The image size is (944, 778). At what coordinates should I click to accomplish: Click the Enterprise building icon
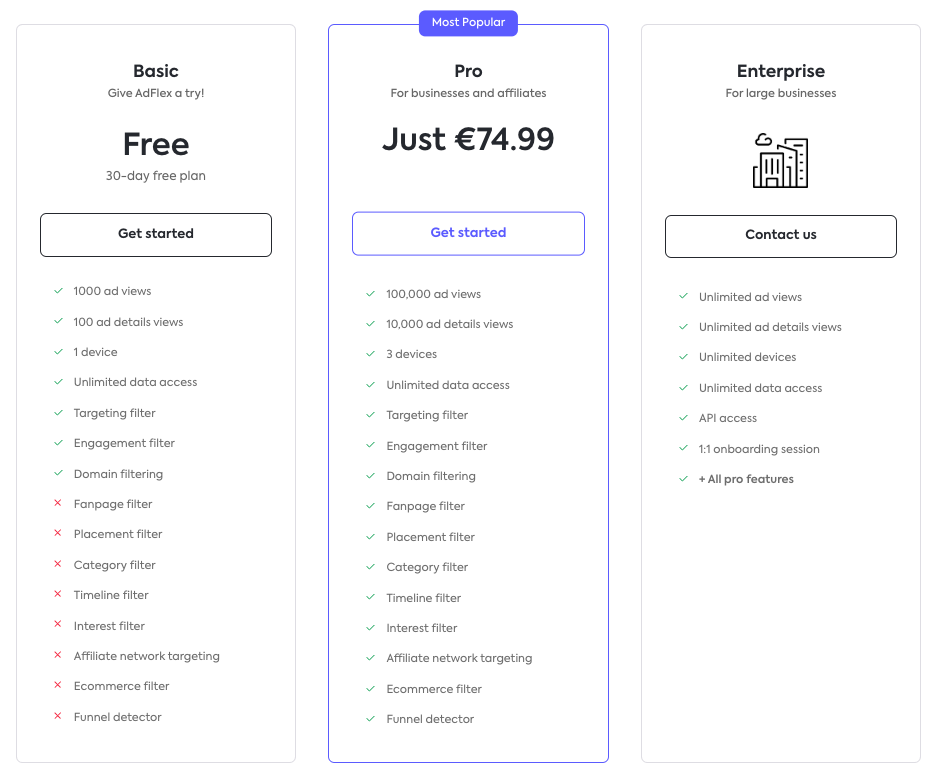(x=780, y=160)
